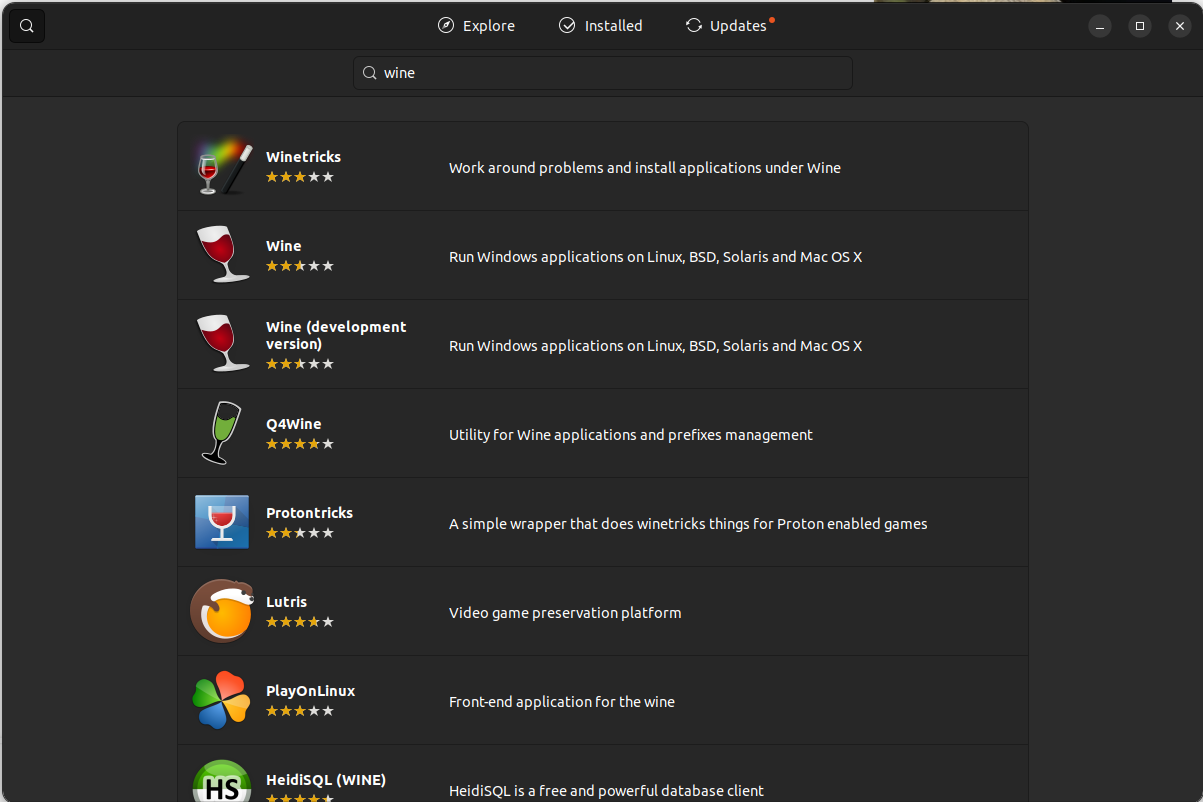
Task: Click the compass icon beside Explore
Action: [x=446, y=26]
